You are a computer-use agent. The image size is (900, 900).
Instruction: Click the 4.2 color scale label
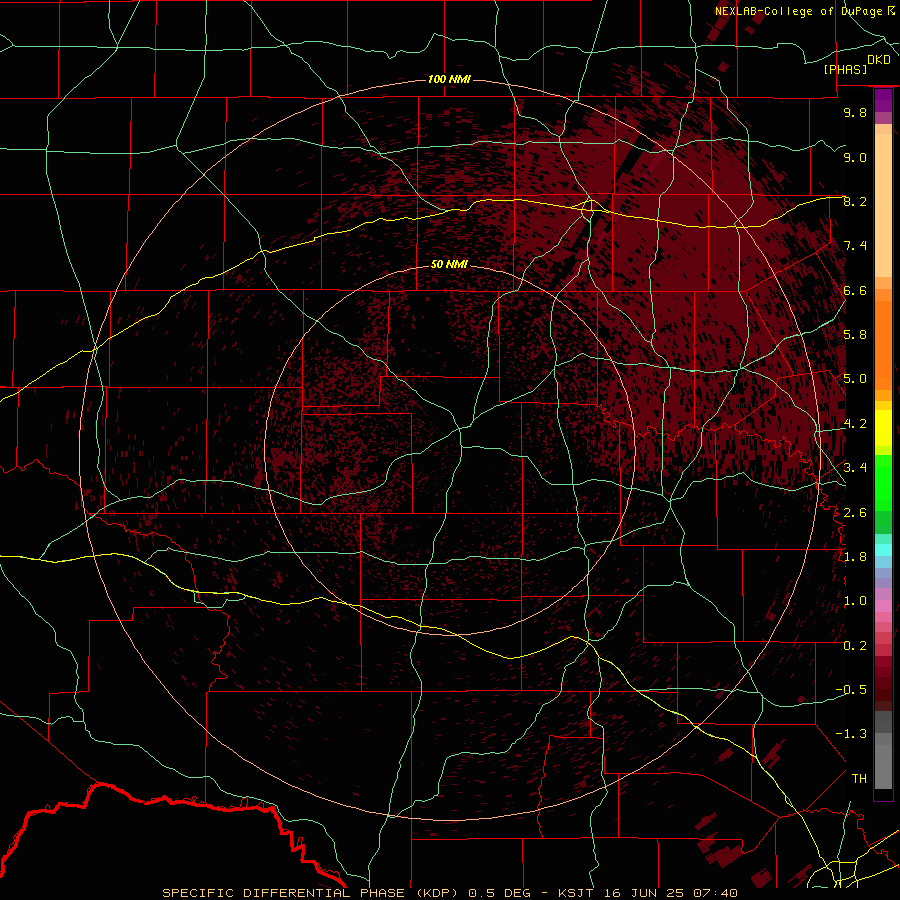pyautogui.click(x=855, y=424)
